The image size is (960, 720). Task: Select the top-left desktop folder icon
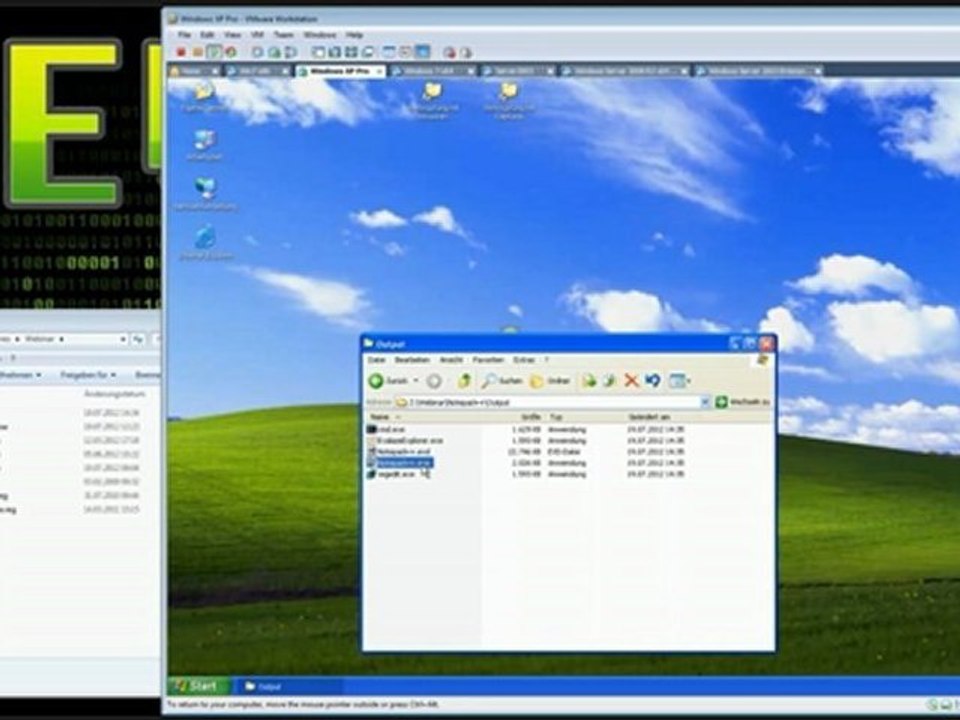[x=204, y=97]
